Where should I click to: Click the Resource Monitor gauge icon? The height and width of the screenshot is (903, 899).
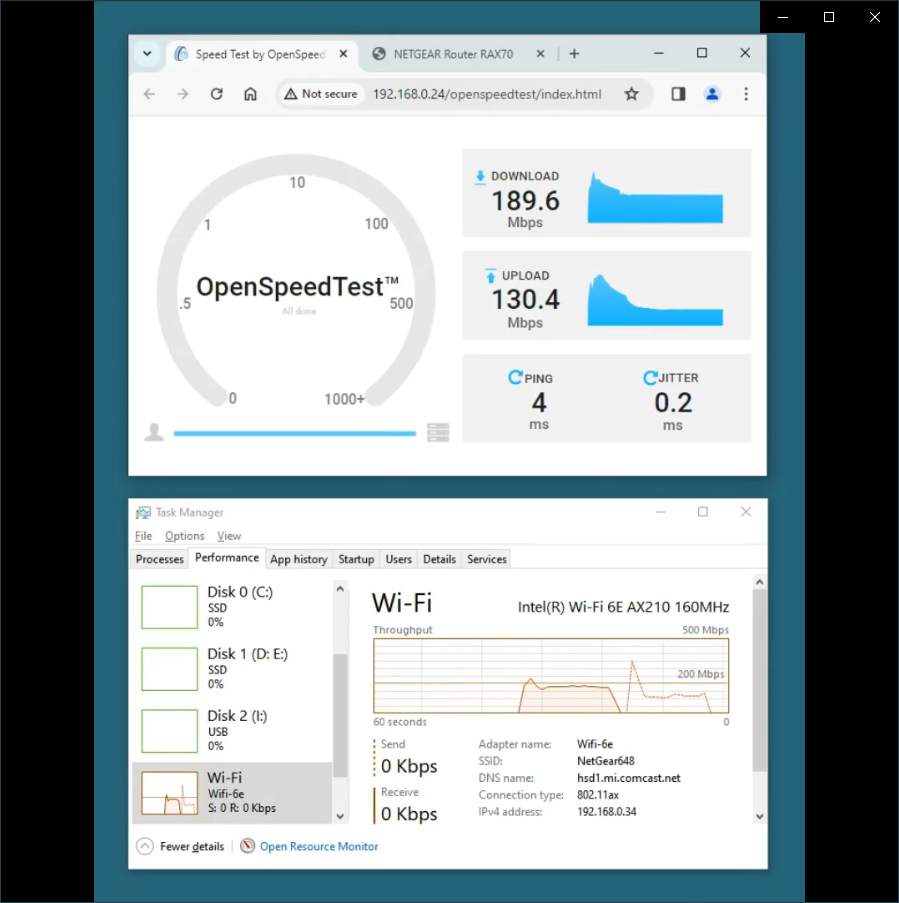pos(248,846)
